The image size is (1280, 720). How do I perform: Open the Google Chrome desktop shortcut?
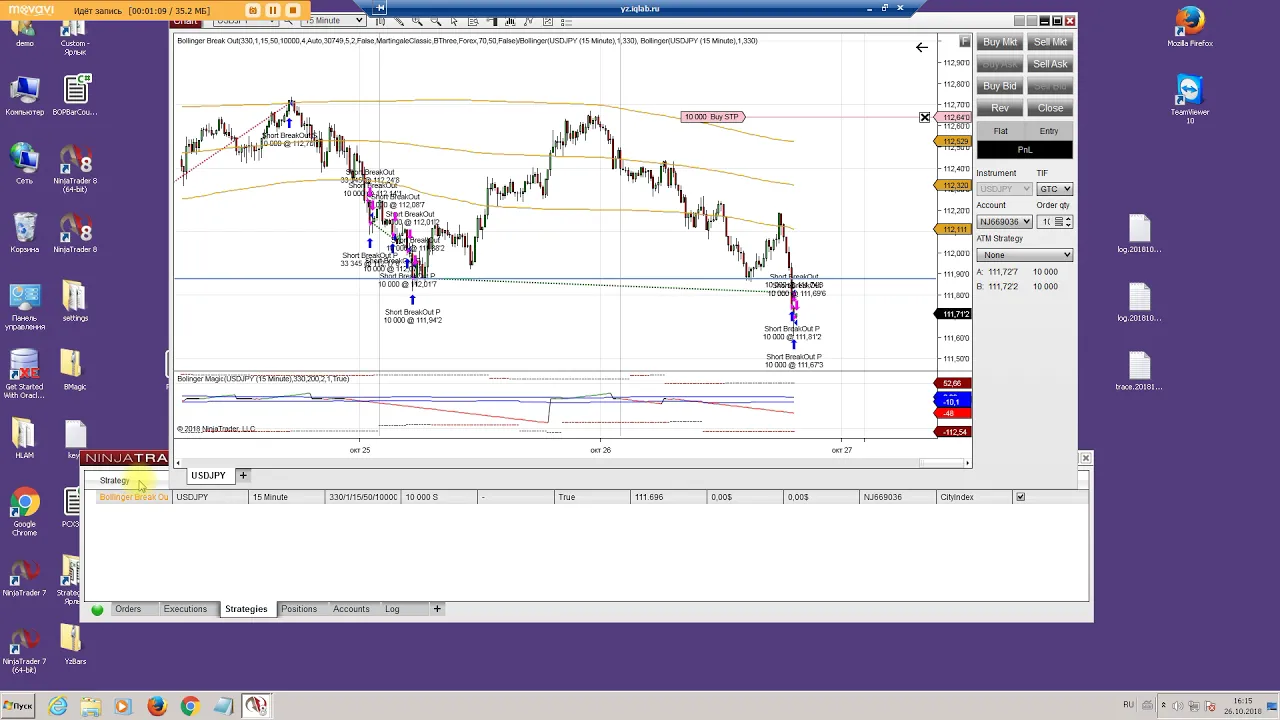point(25,513)
